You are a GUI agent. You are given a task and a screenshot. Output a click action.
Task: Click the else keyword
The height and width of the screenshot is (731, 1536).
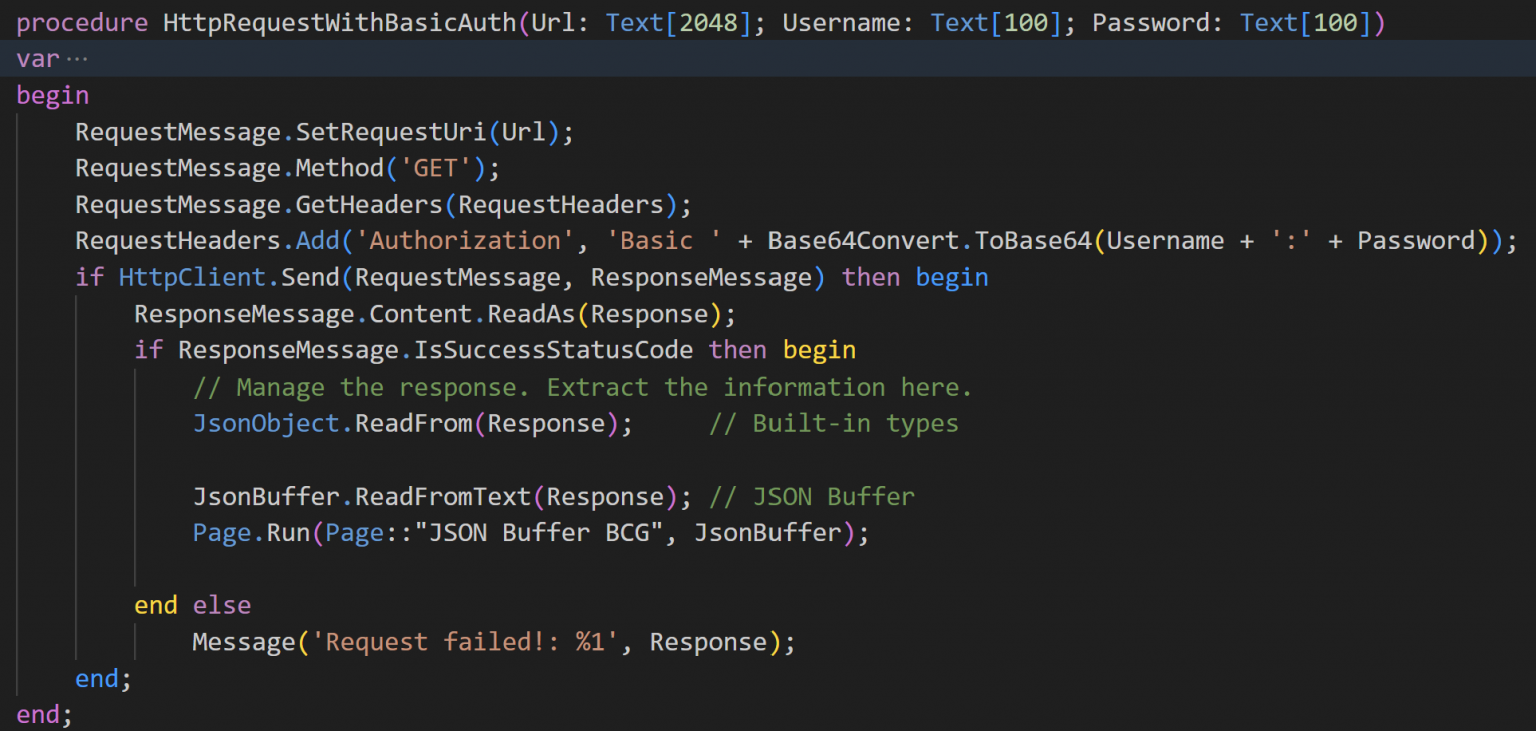pyautogui.click(x=222, y=605)
